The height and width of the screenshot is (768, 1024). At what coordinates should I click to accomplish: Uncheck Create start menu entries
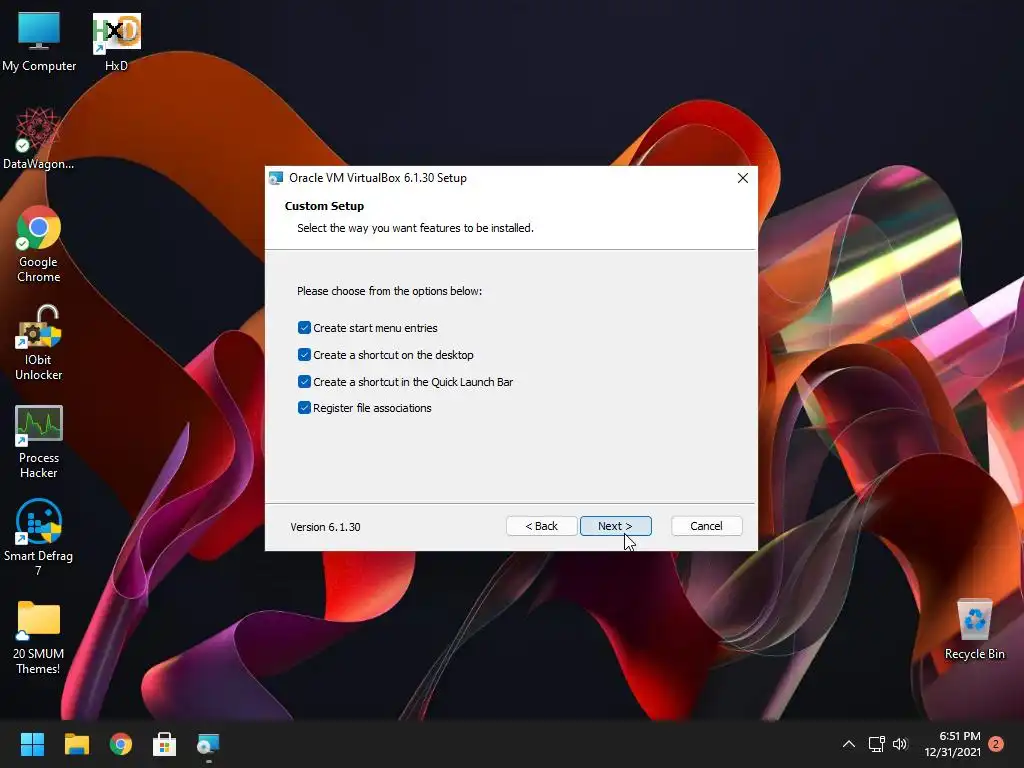tap(304, 328)
